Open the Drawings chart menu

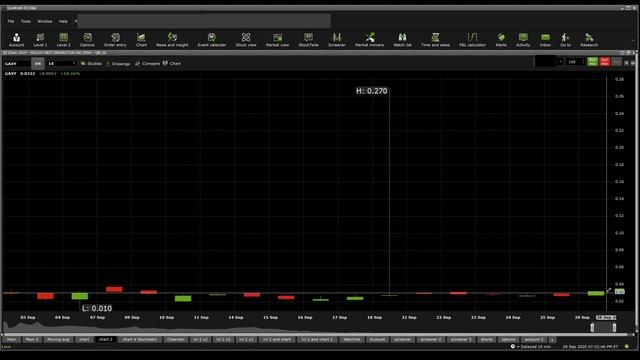coord(118,64)
